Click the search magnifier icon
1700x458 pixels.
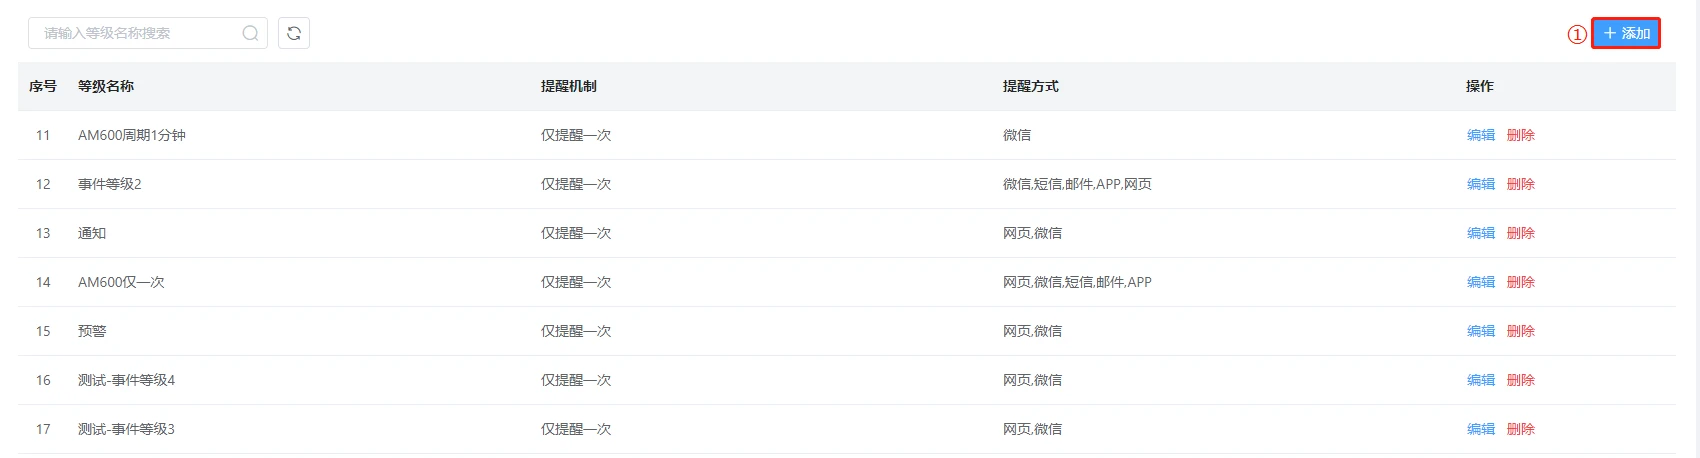pos(250,33)
